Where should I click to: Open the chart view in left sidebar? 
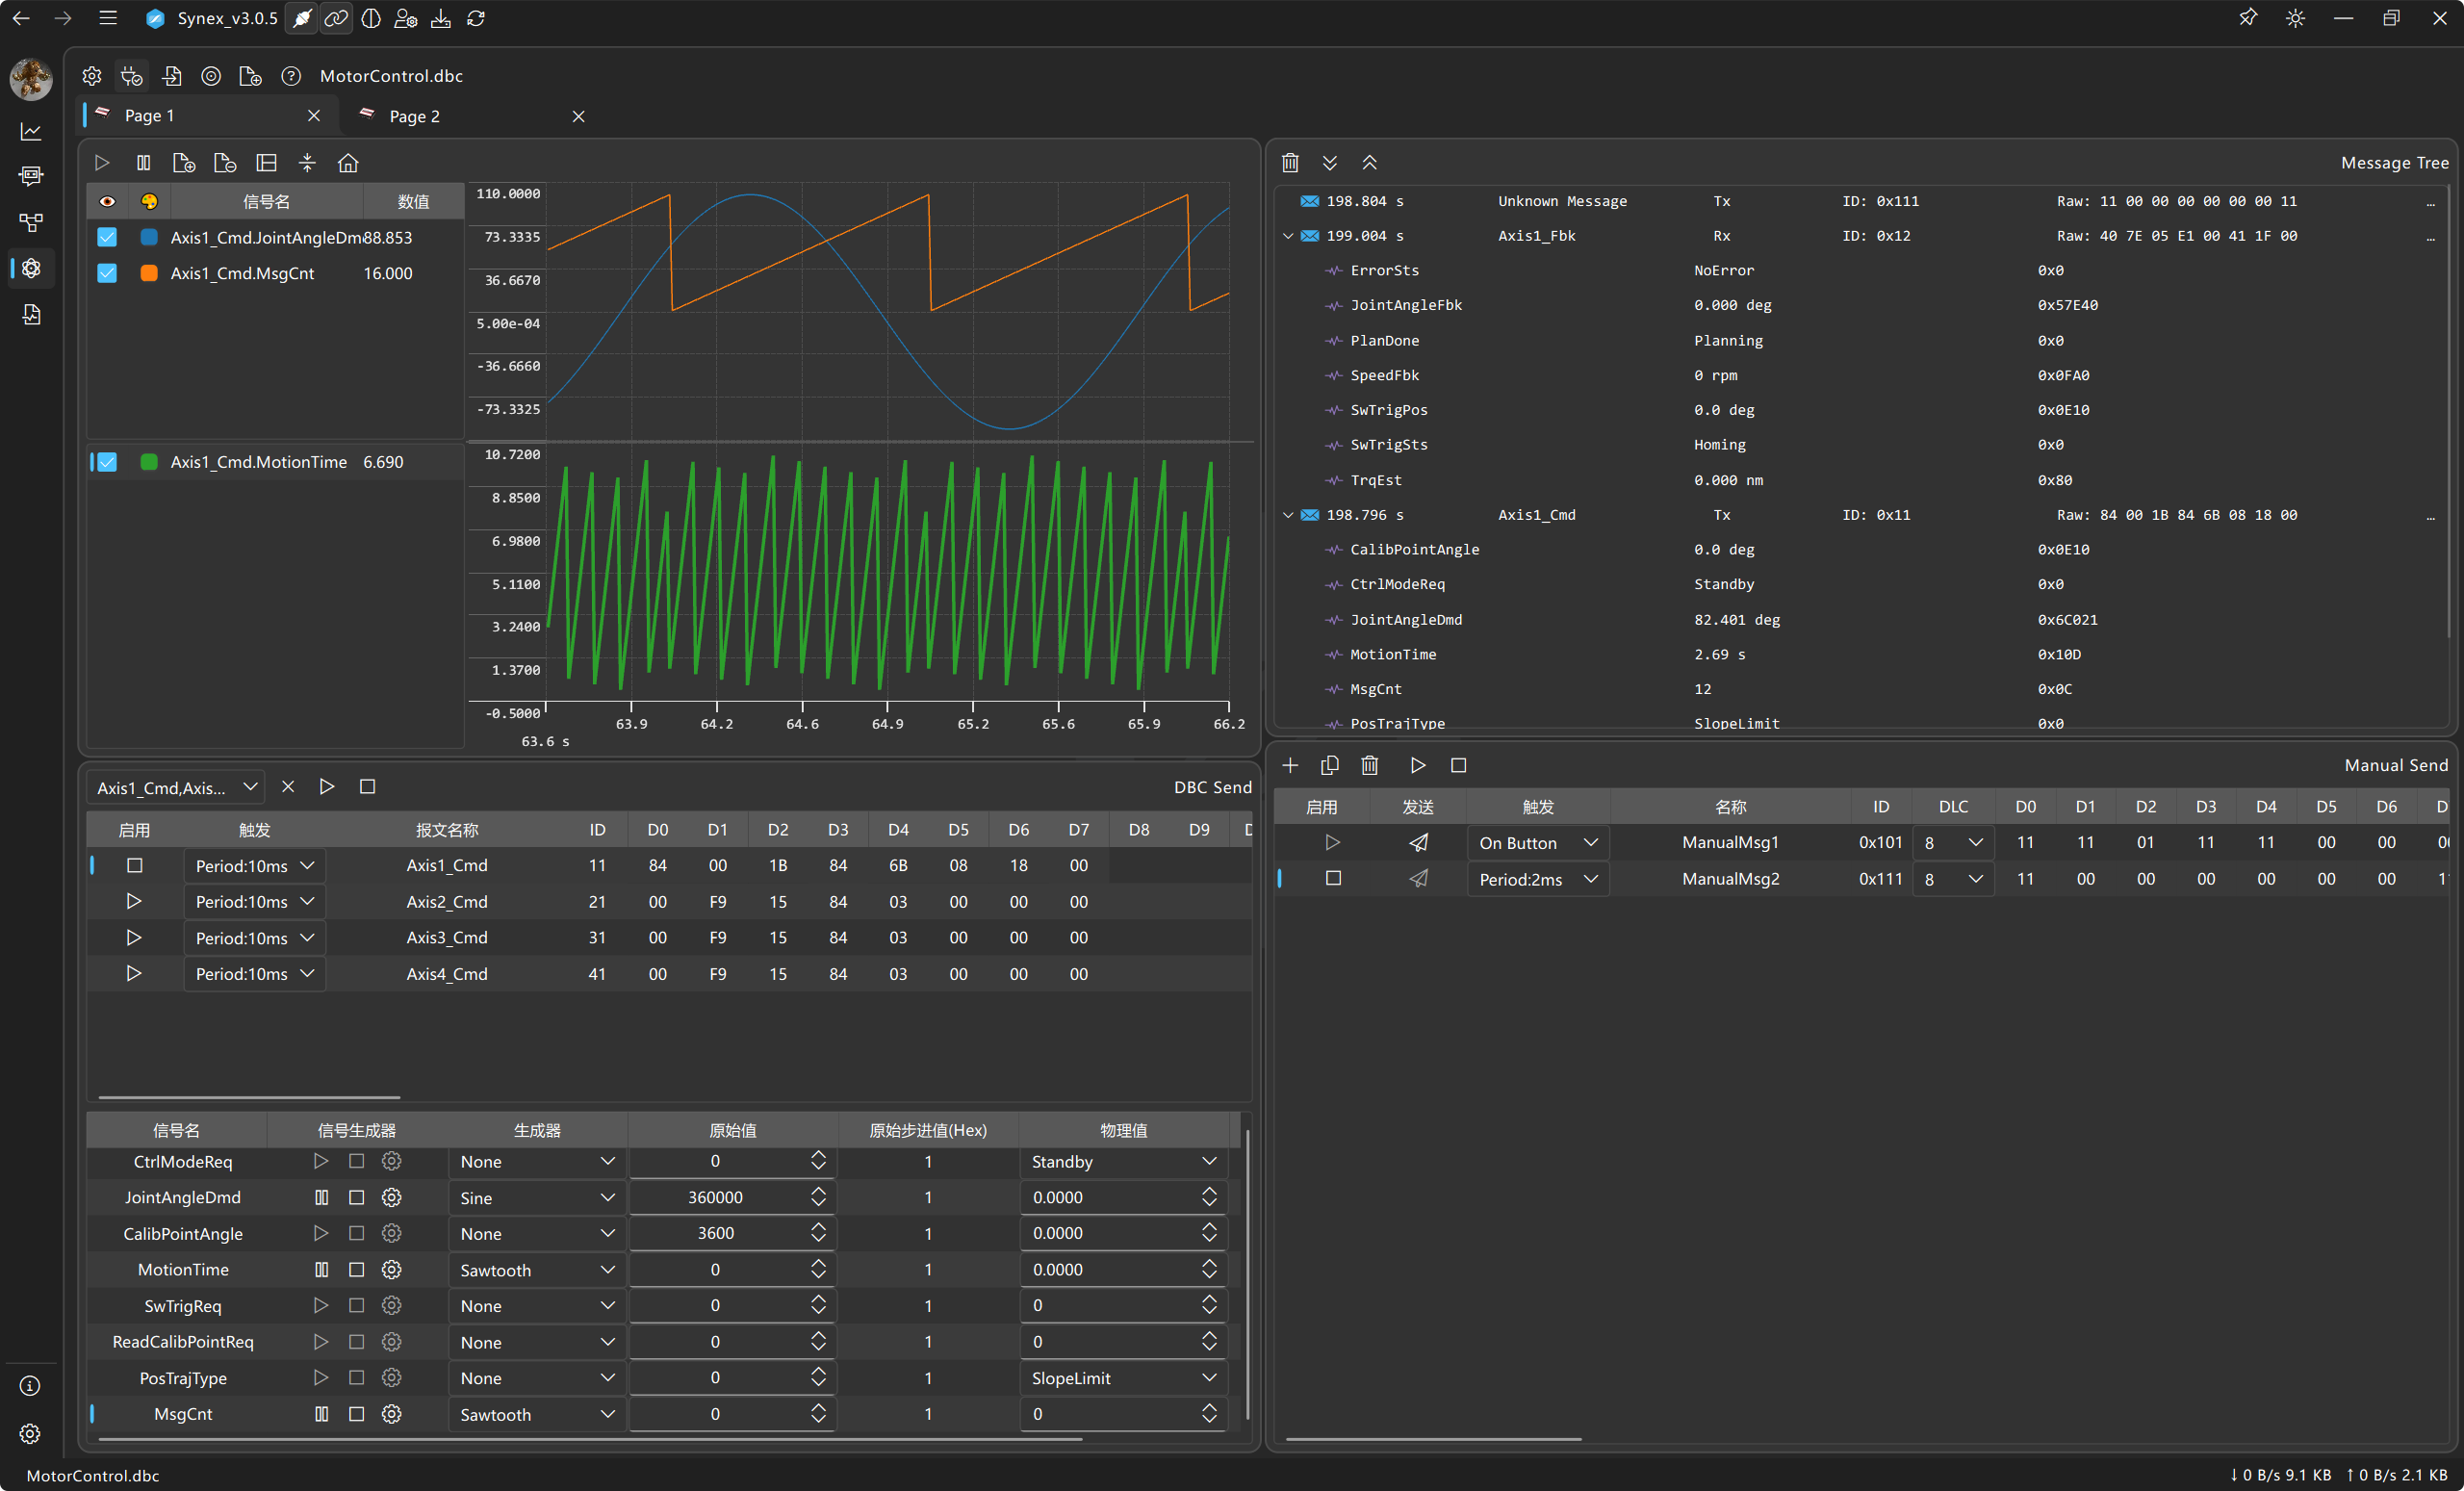pyautogui.click(x=31, y=131)
